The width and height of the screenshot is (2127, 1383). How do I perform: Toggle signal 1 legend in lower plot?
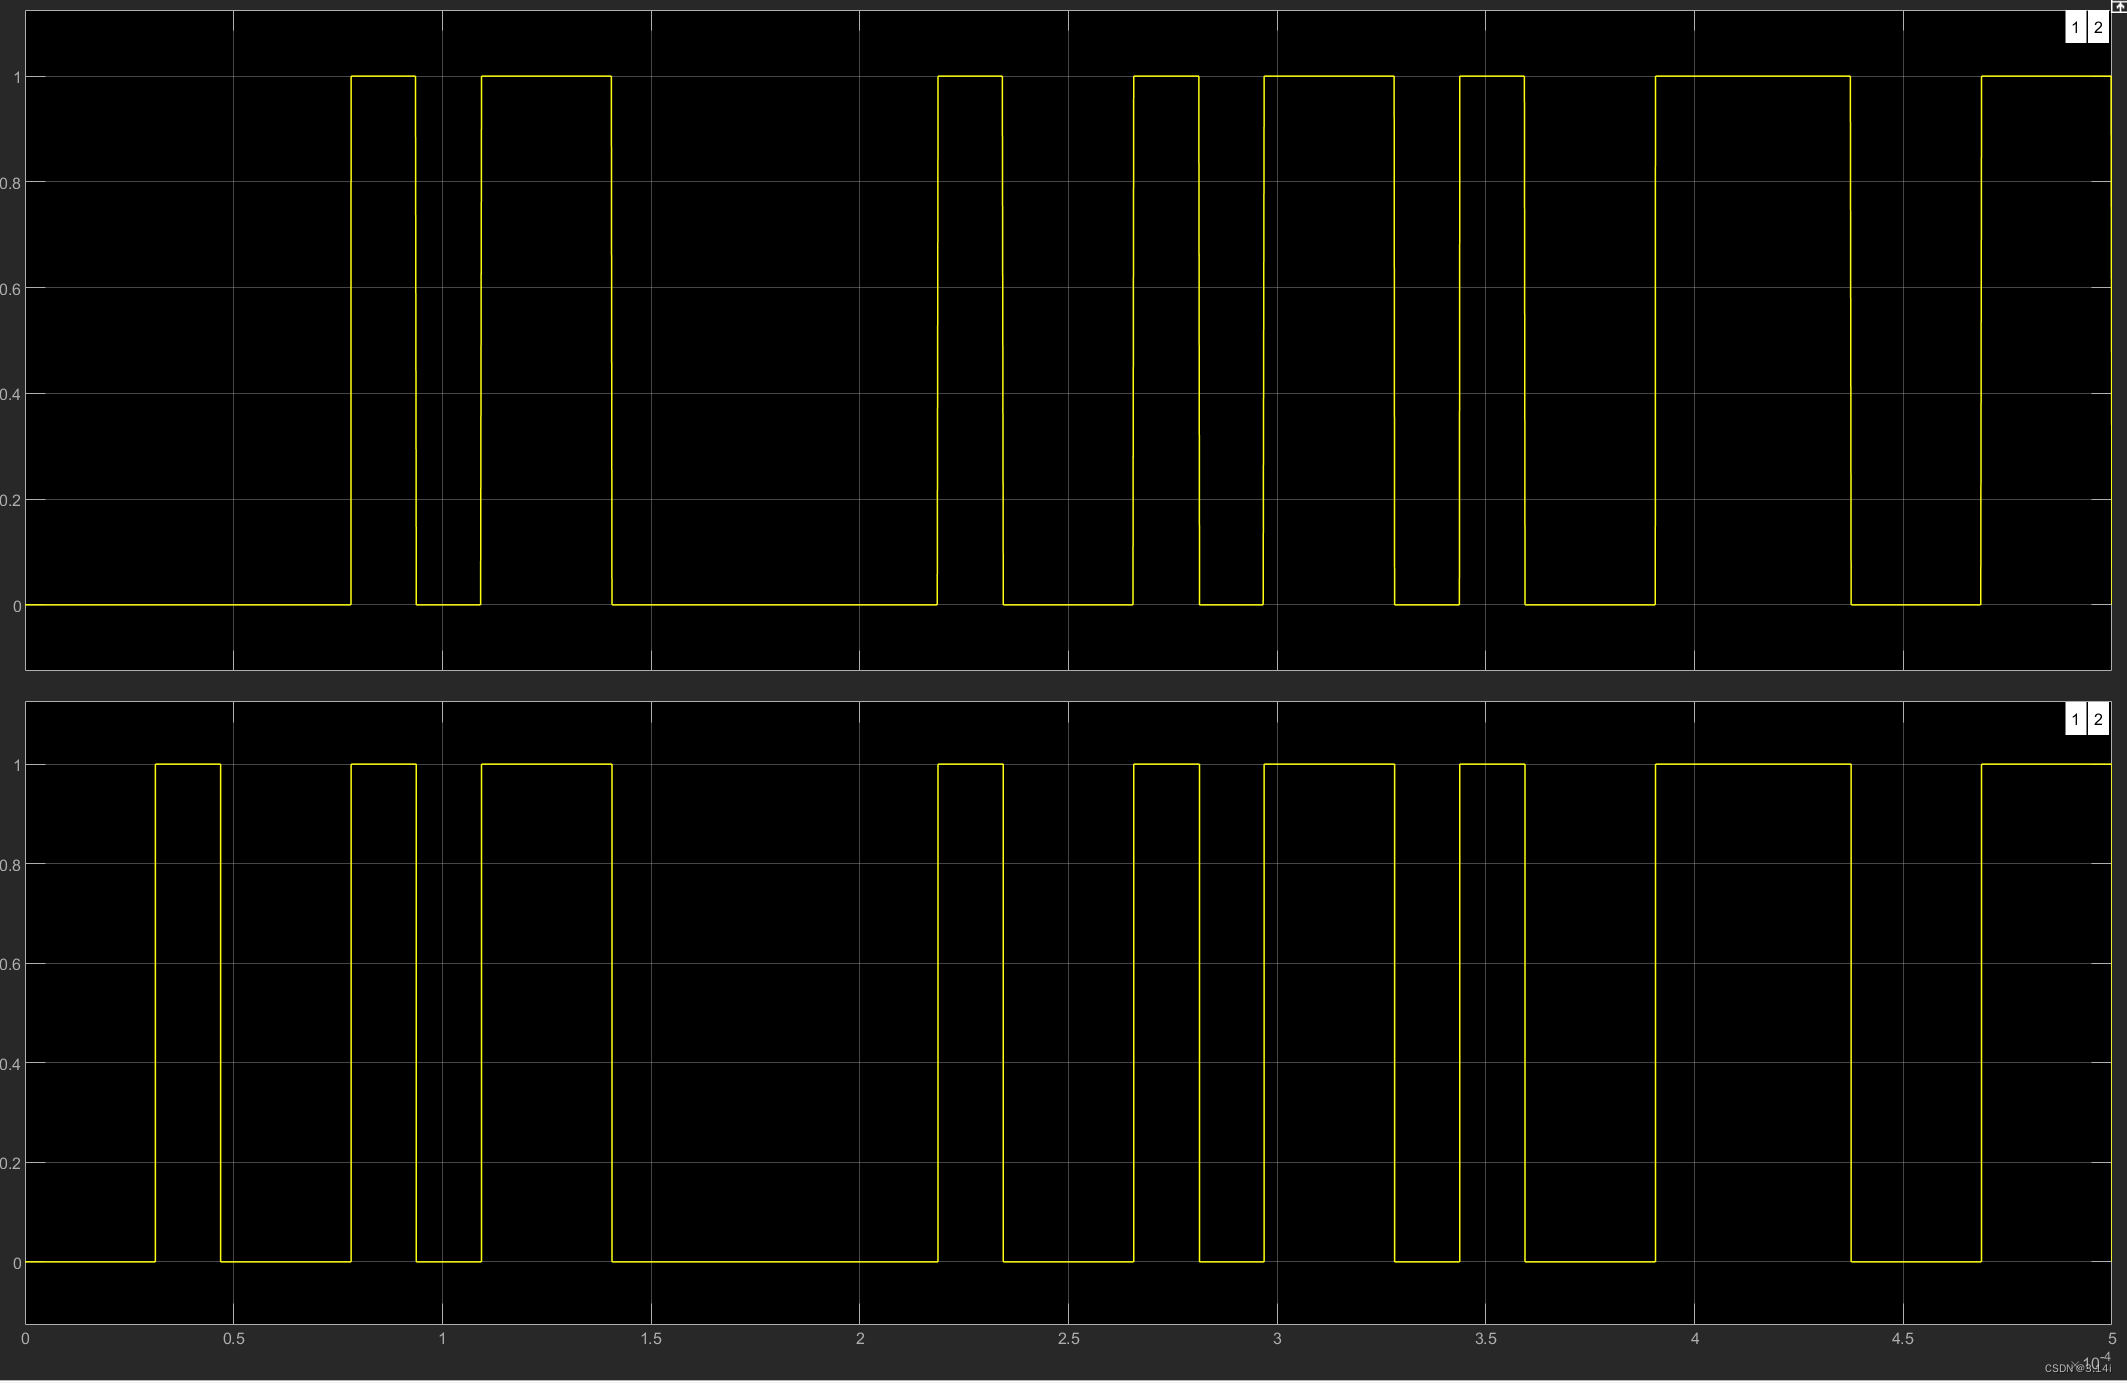click(2075, 719)
